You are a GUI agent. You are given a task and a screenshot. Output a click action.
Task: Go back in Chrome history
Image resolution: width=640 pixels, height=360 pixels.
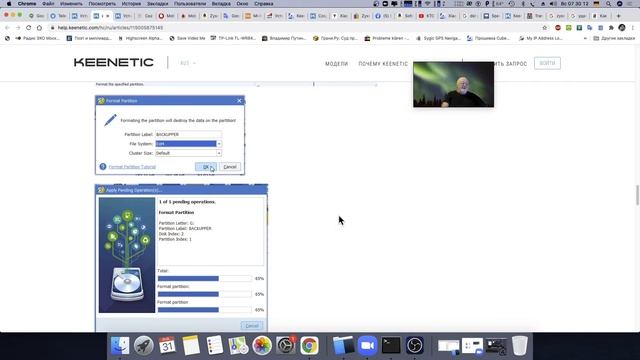pos(7,28)
